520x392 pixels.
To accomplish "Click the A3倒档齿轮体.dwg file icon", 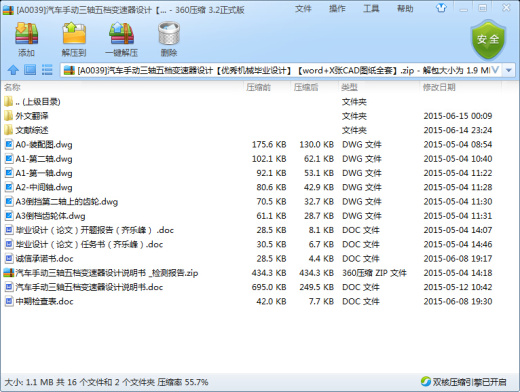I will (9, 216).
